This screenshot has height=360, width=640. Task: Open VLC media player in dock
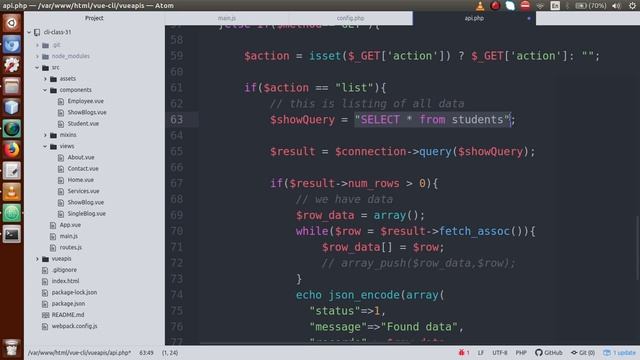(x=11, y=192)
